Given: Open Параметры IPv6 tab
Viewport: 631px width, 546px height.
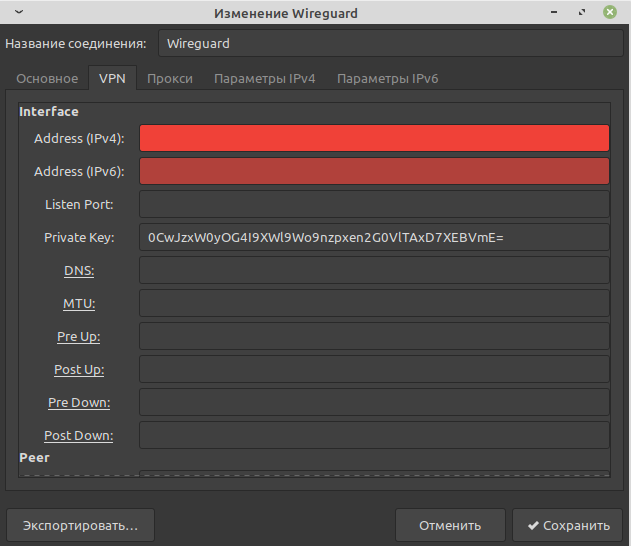Looking at the screenshot, I should [x=387, y=79].
